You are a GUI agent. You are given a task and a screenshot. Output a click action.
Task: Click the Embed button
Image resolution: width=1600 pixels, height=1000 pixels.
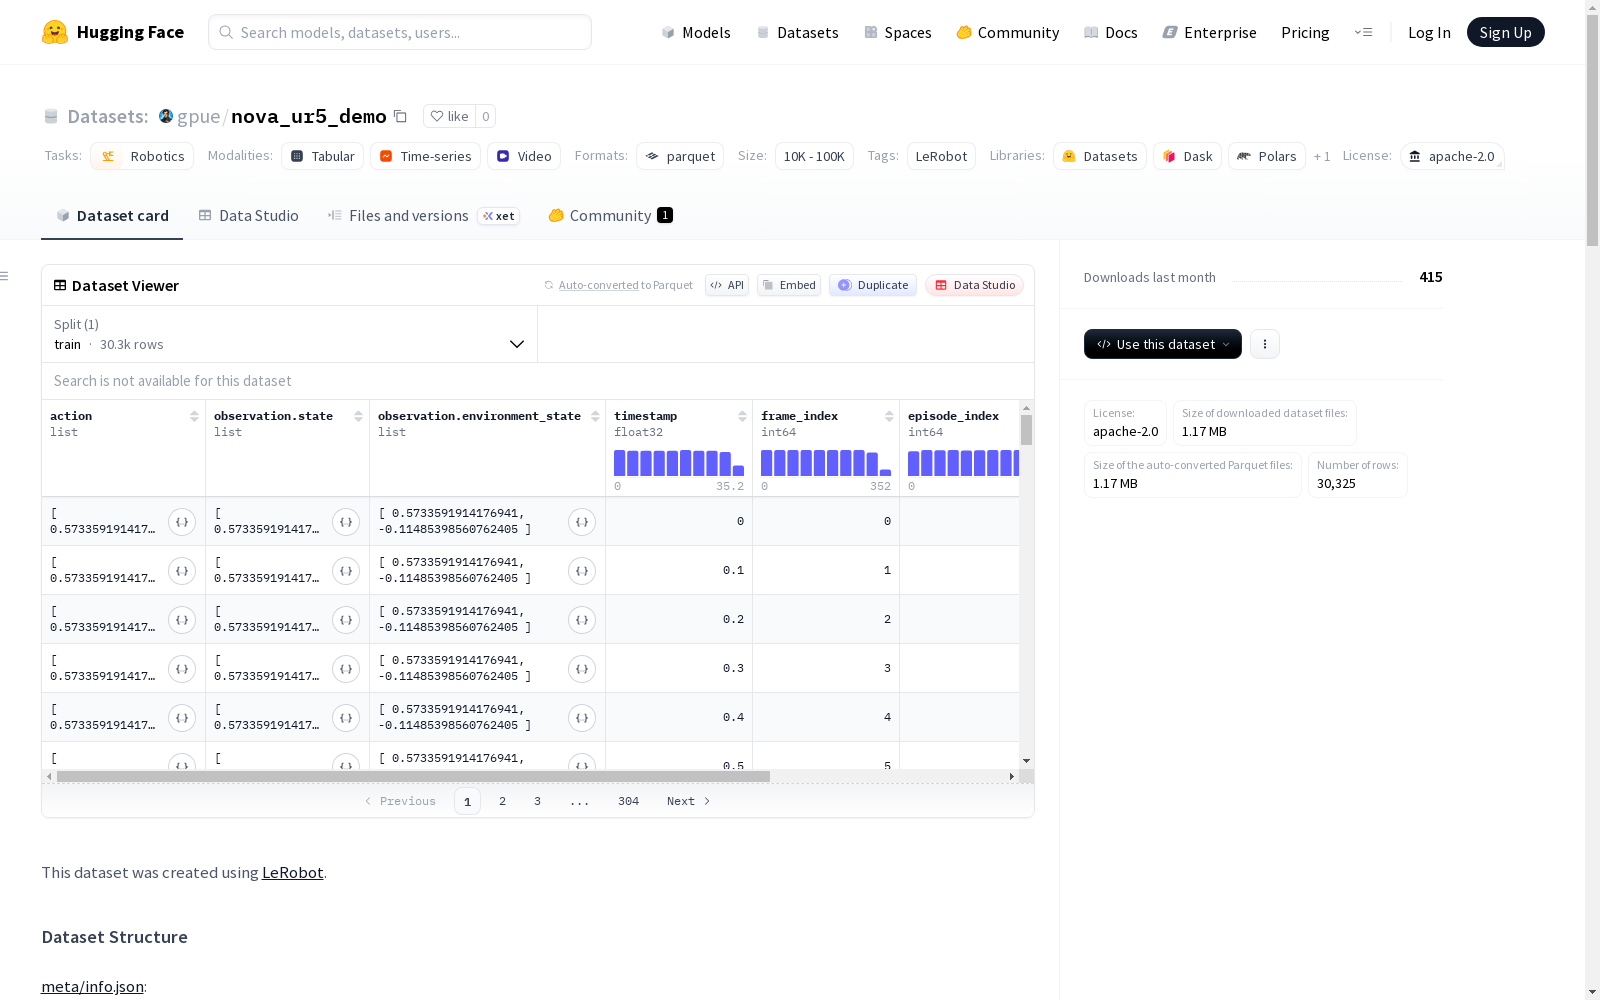[x=789, y=285]
